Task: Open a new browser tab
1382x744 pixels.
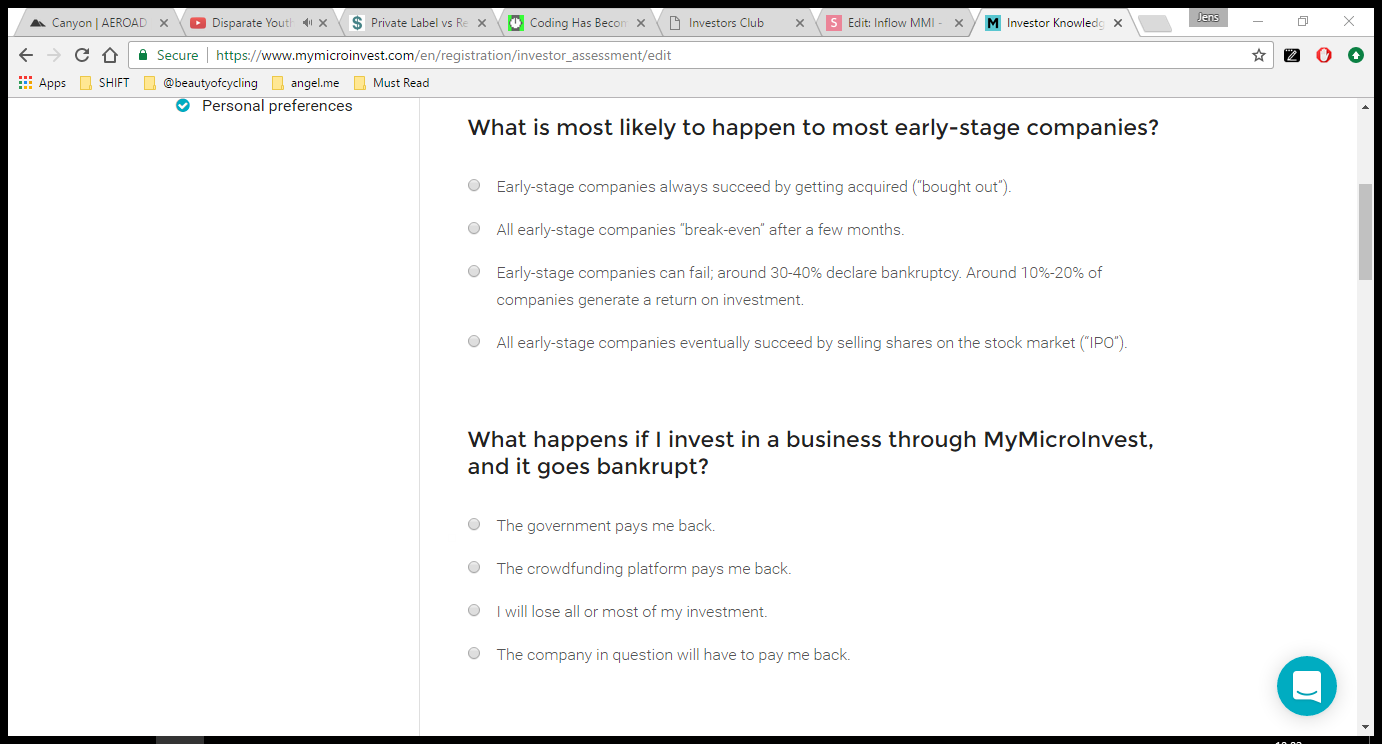Action: [1155, 23]
